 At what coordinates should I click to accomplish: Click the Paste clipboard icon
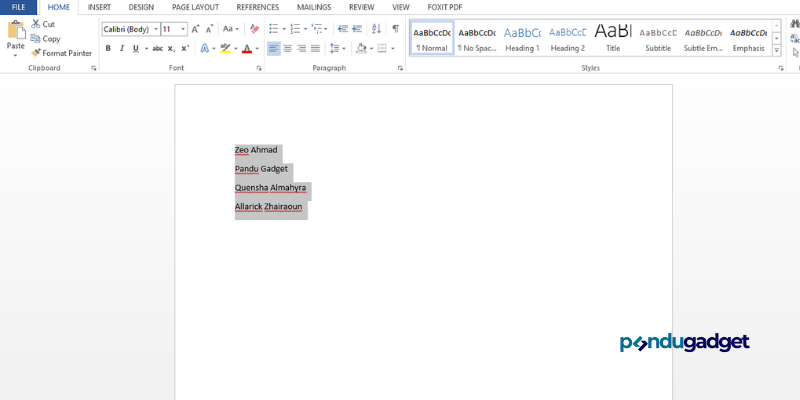16,30
